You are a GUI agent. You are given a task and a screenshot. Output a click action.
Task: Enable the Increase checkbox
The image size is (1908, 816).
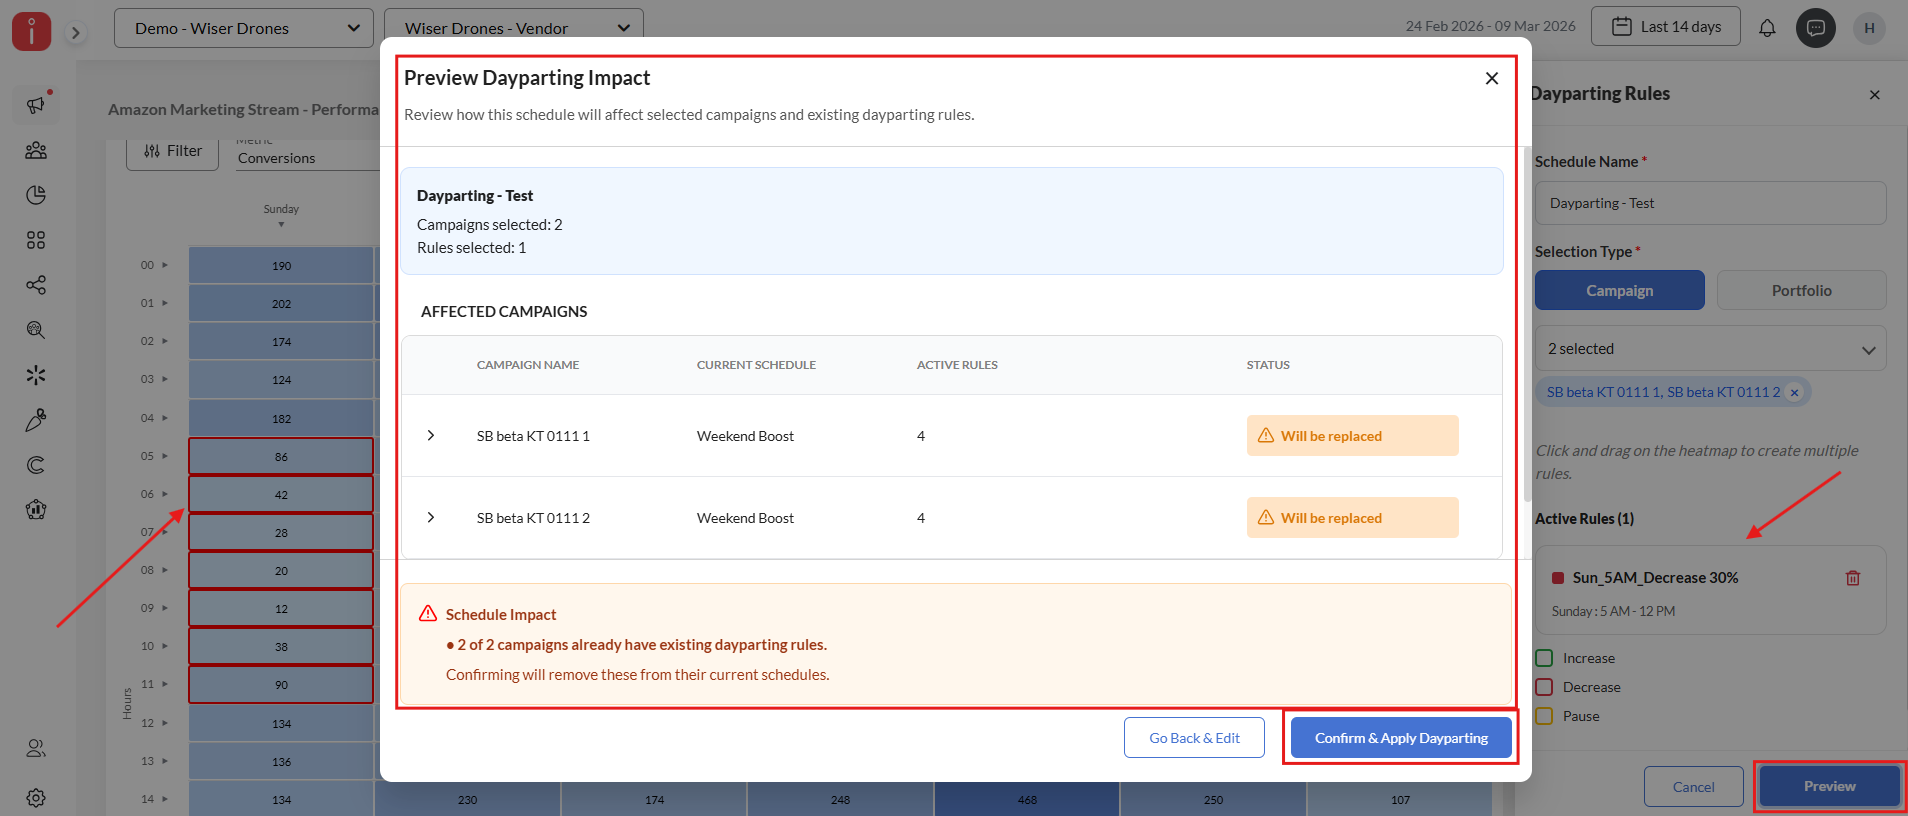pos(1544,658)
